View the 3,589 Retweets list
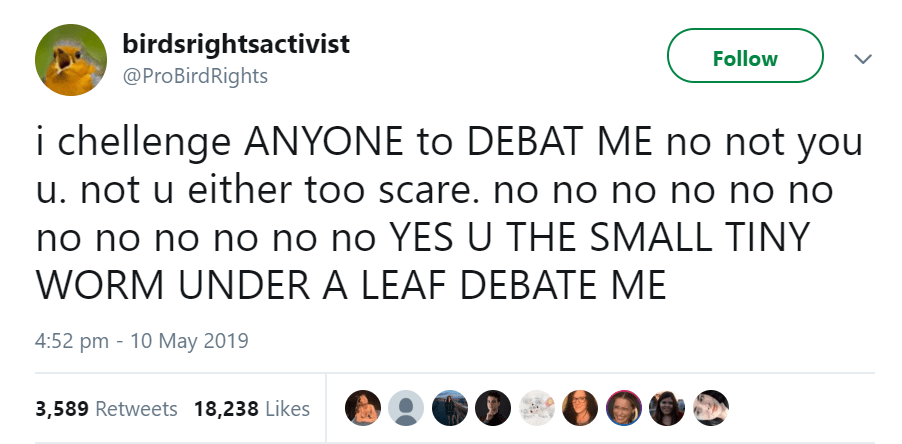Screen dimensions: 902x444 [105, 408]
